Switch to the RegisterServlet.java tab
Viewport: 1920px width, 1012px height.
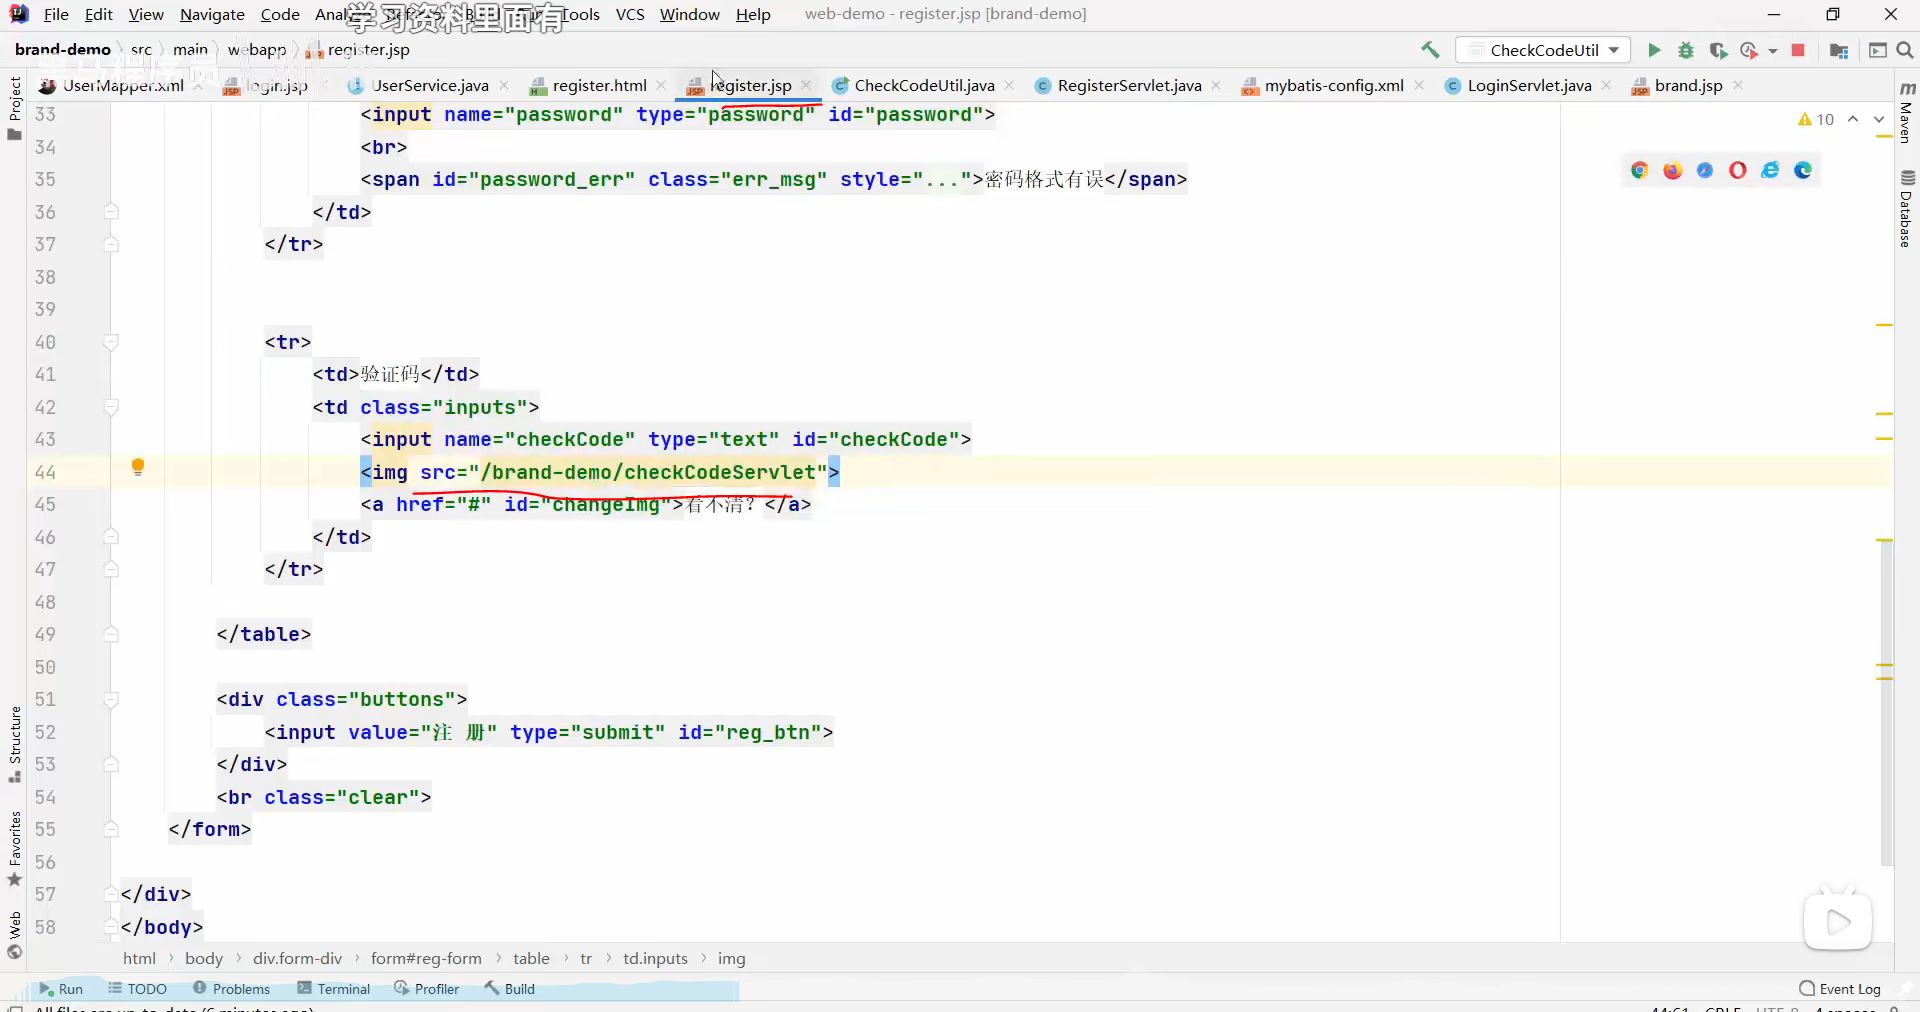pyautogui.click(x=1129, y=86)
